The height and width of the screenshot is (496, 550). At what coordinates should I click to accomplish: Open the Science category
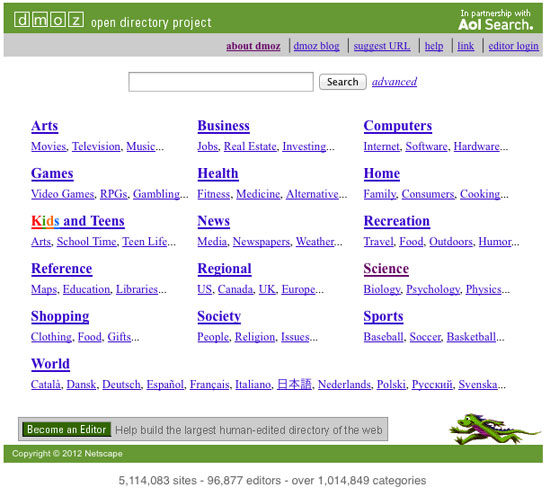386,269
